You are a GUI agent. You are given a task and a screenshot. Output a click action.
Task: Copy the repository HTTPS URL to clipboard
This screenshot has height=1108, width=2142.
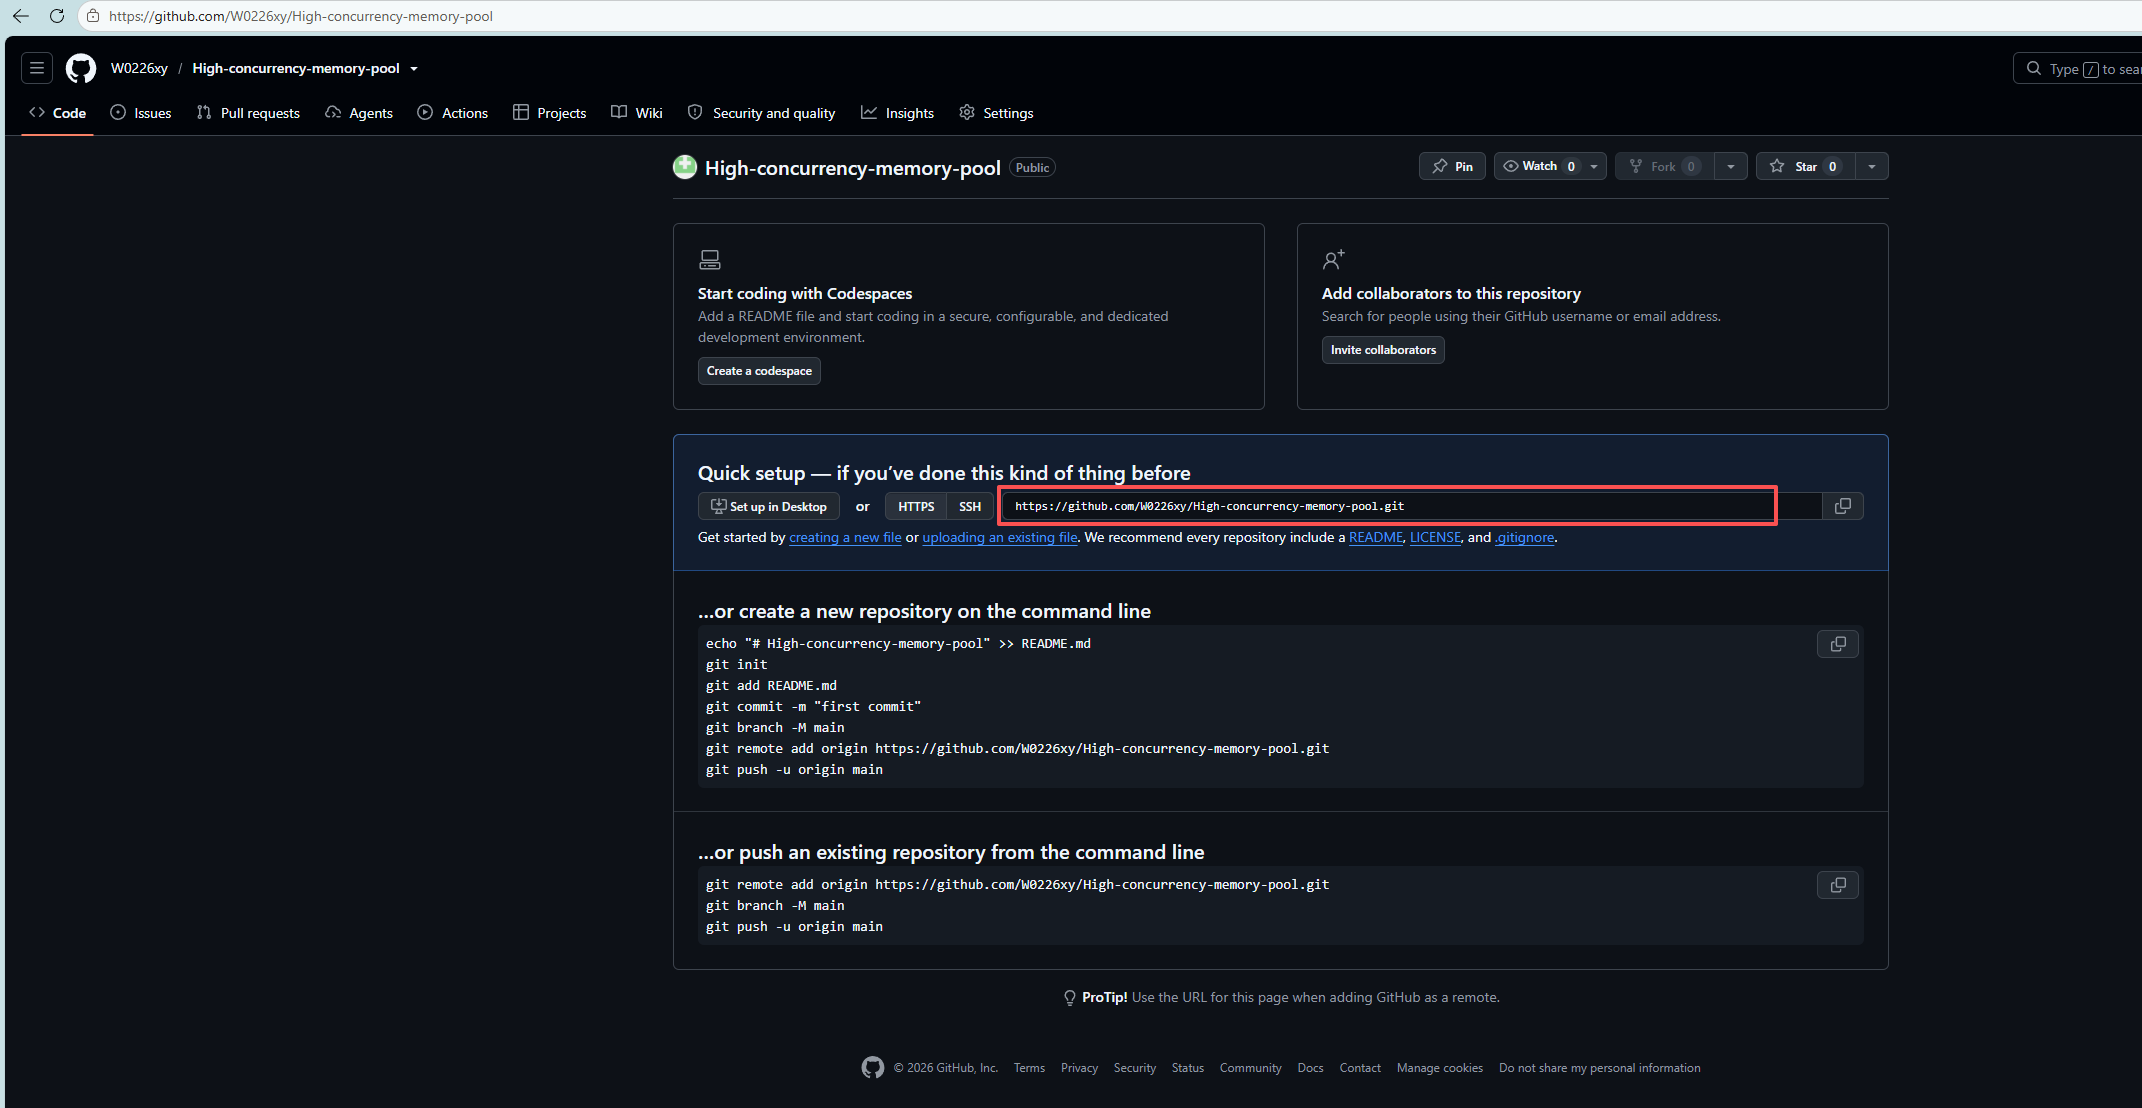[x=1843, y=506]
